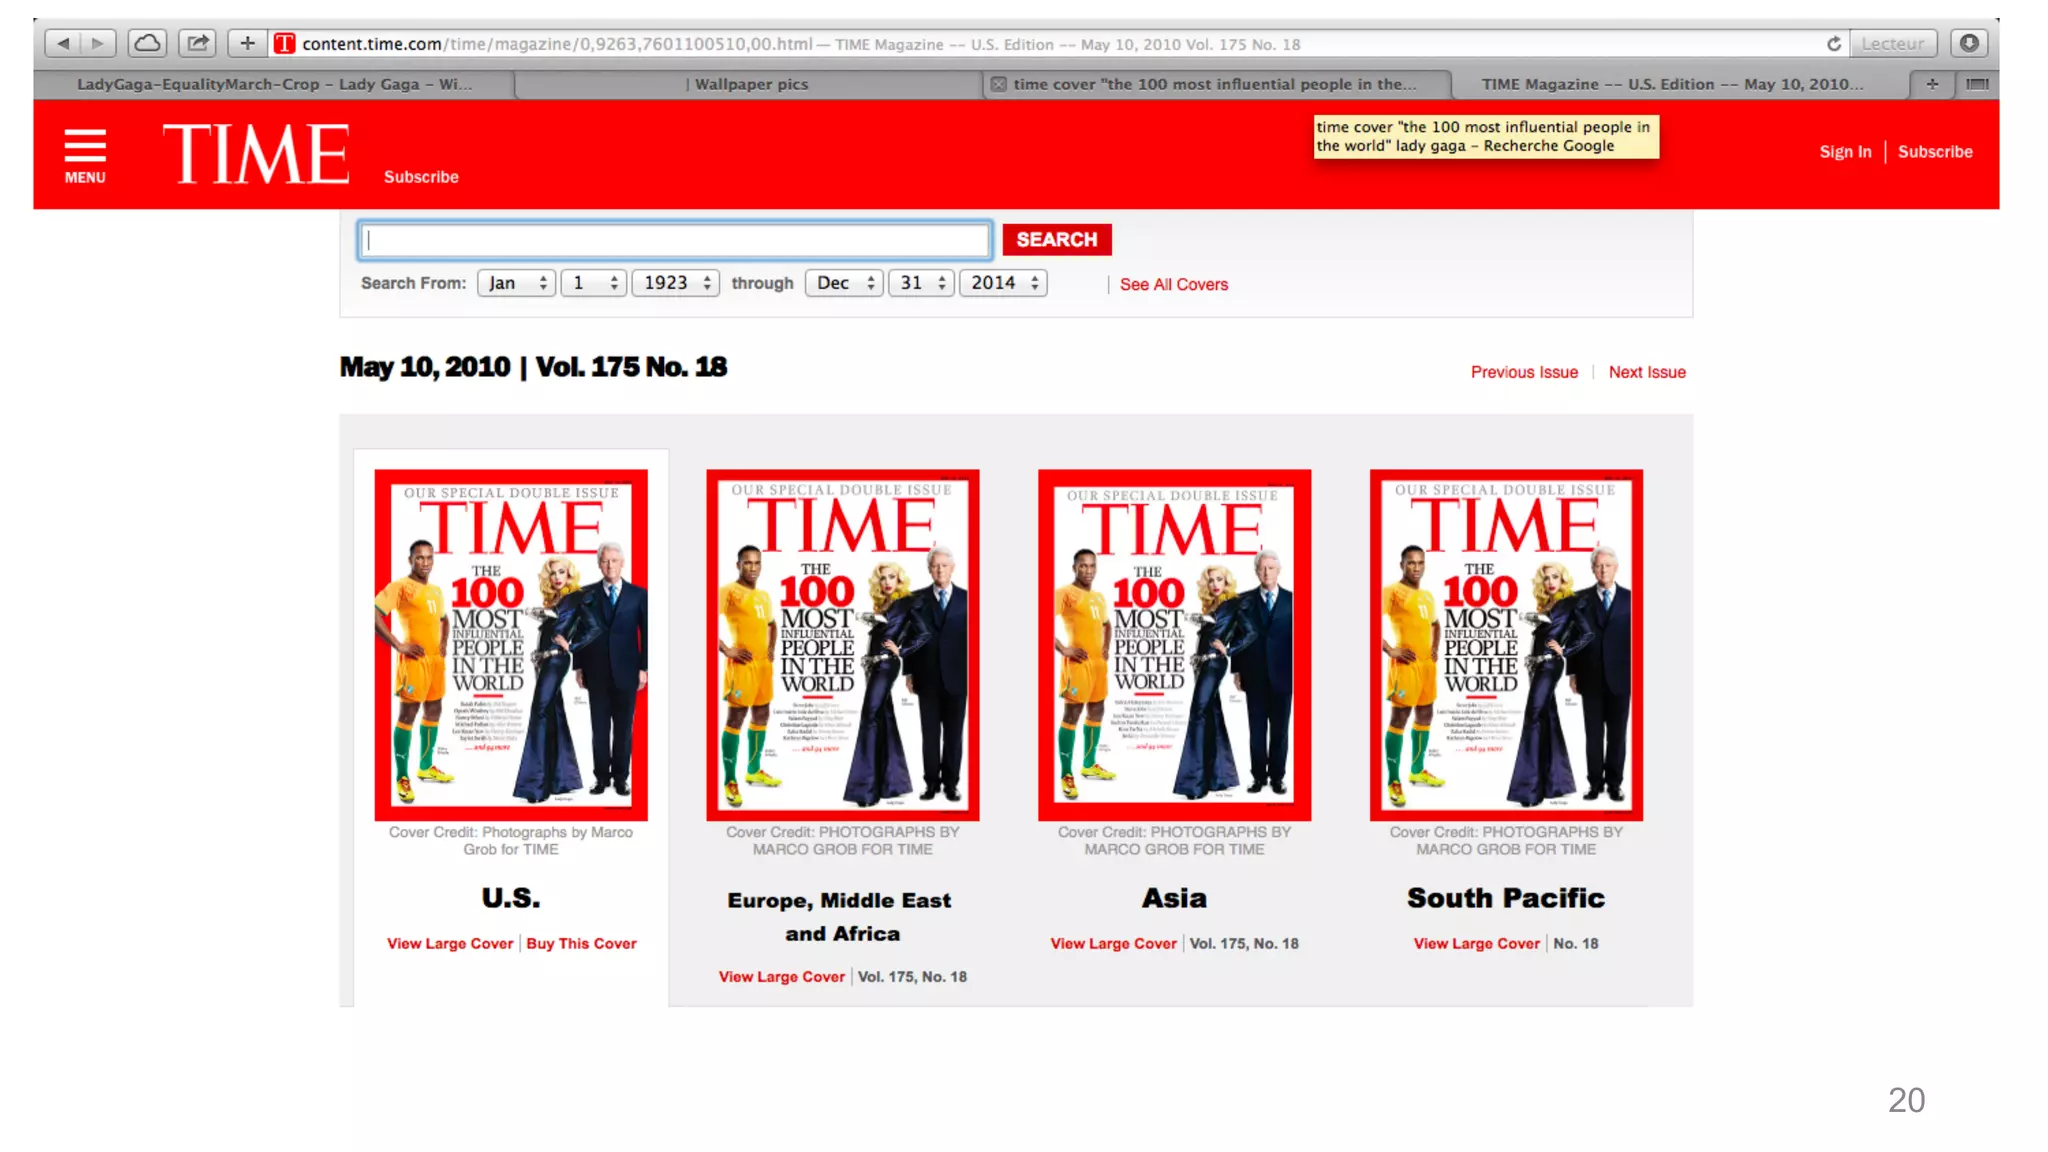The height and width of the screenshot is (1152, 2048).
Task: Click the iCloud tabs cloud icon
Action: pos(147,43)
